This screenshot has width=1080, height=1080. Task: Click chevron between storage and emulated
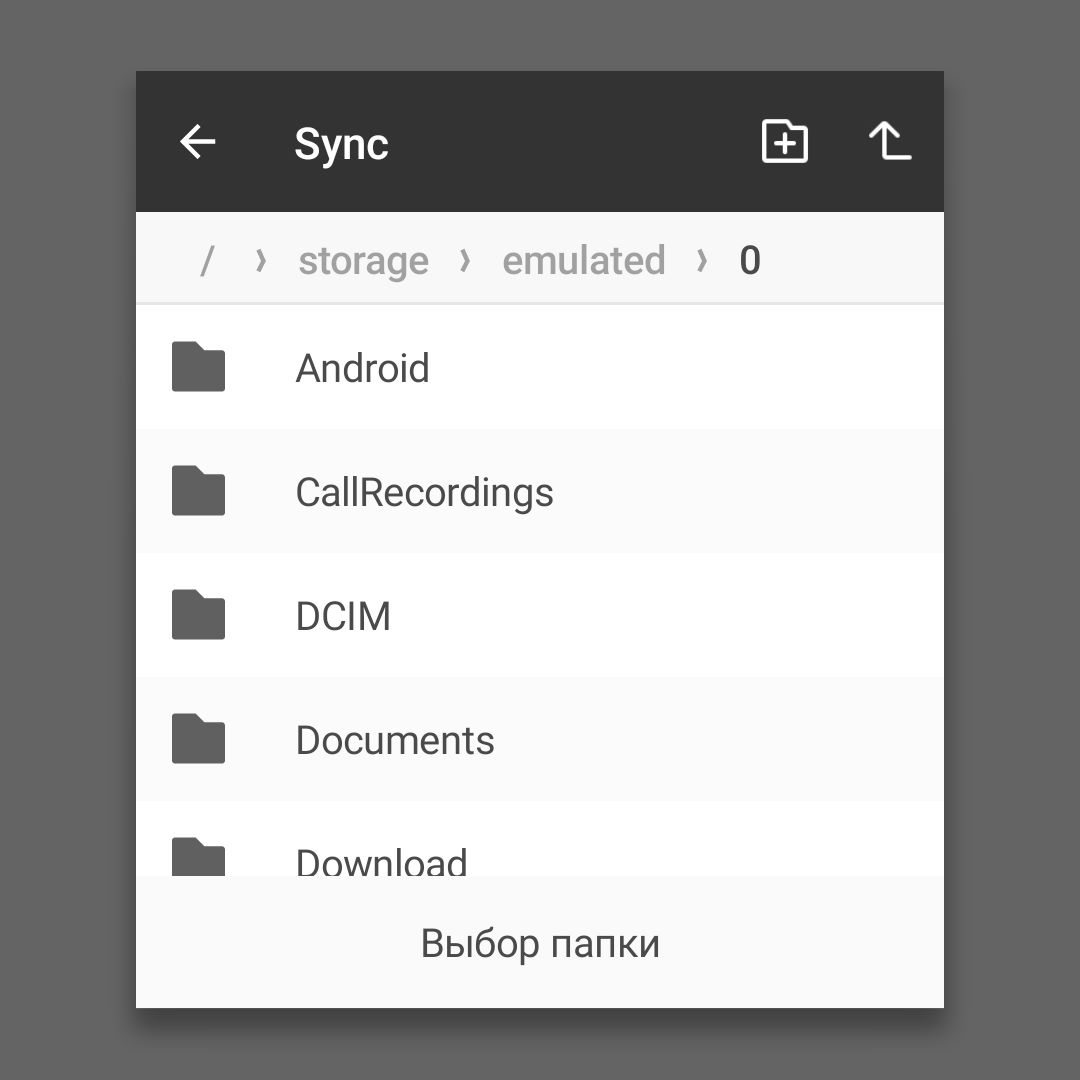coord(465,260)
